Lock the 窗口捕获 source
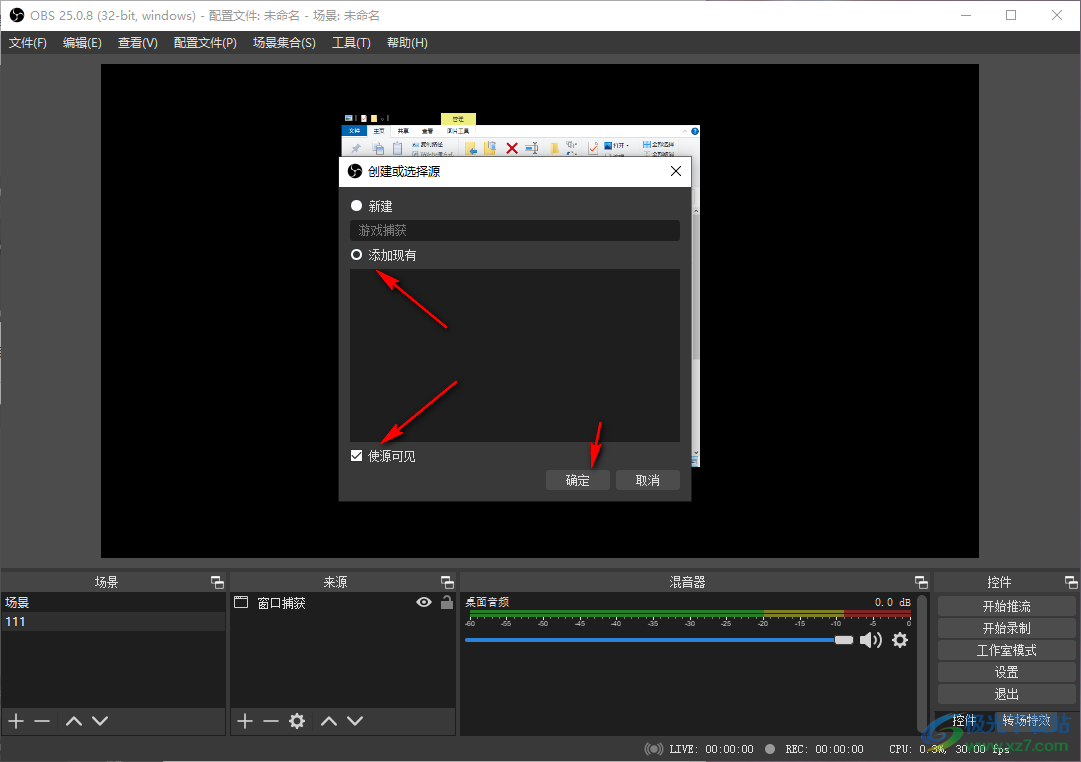The image size is (1081, 762). coord(447,603)
